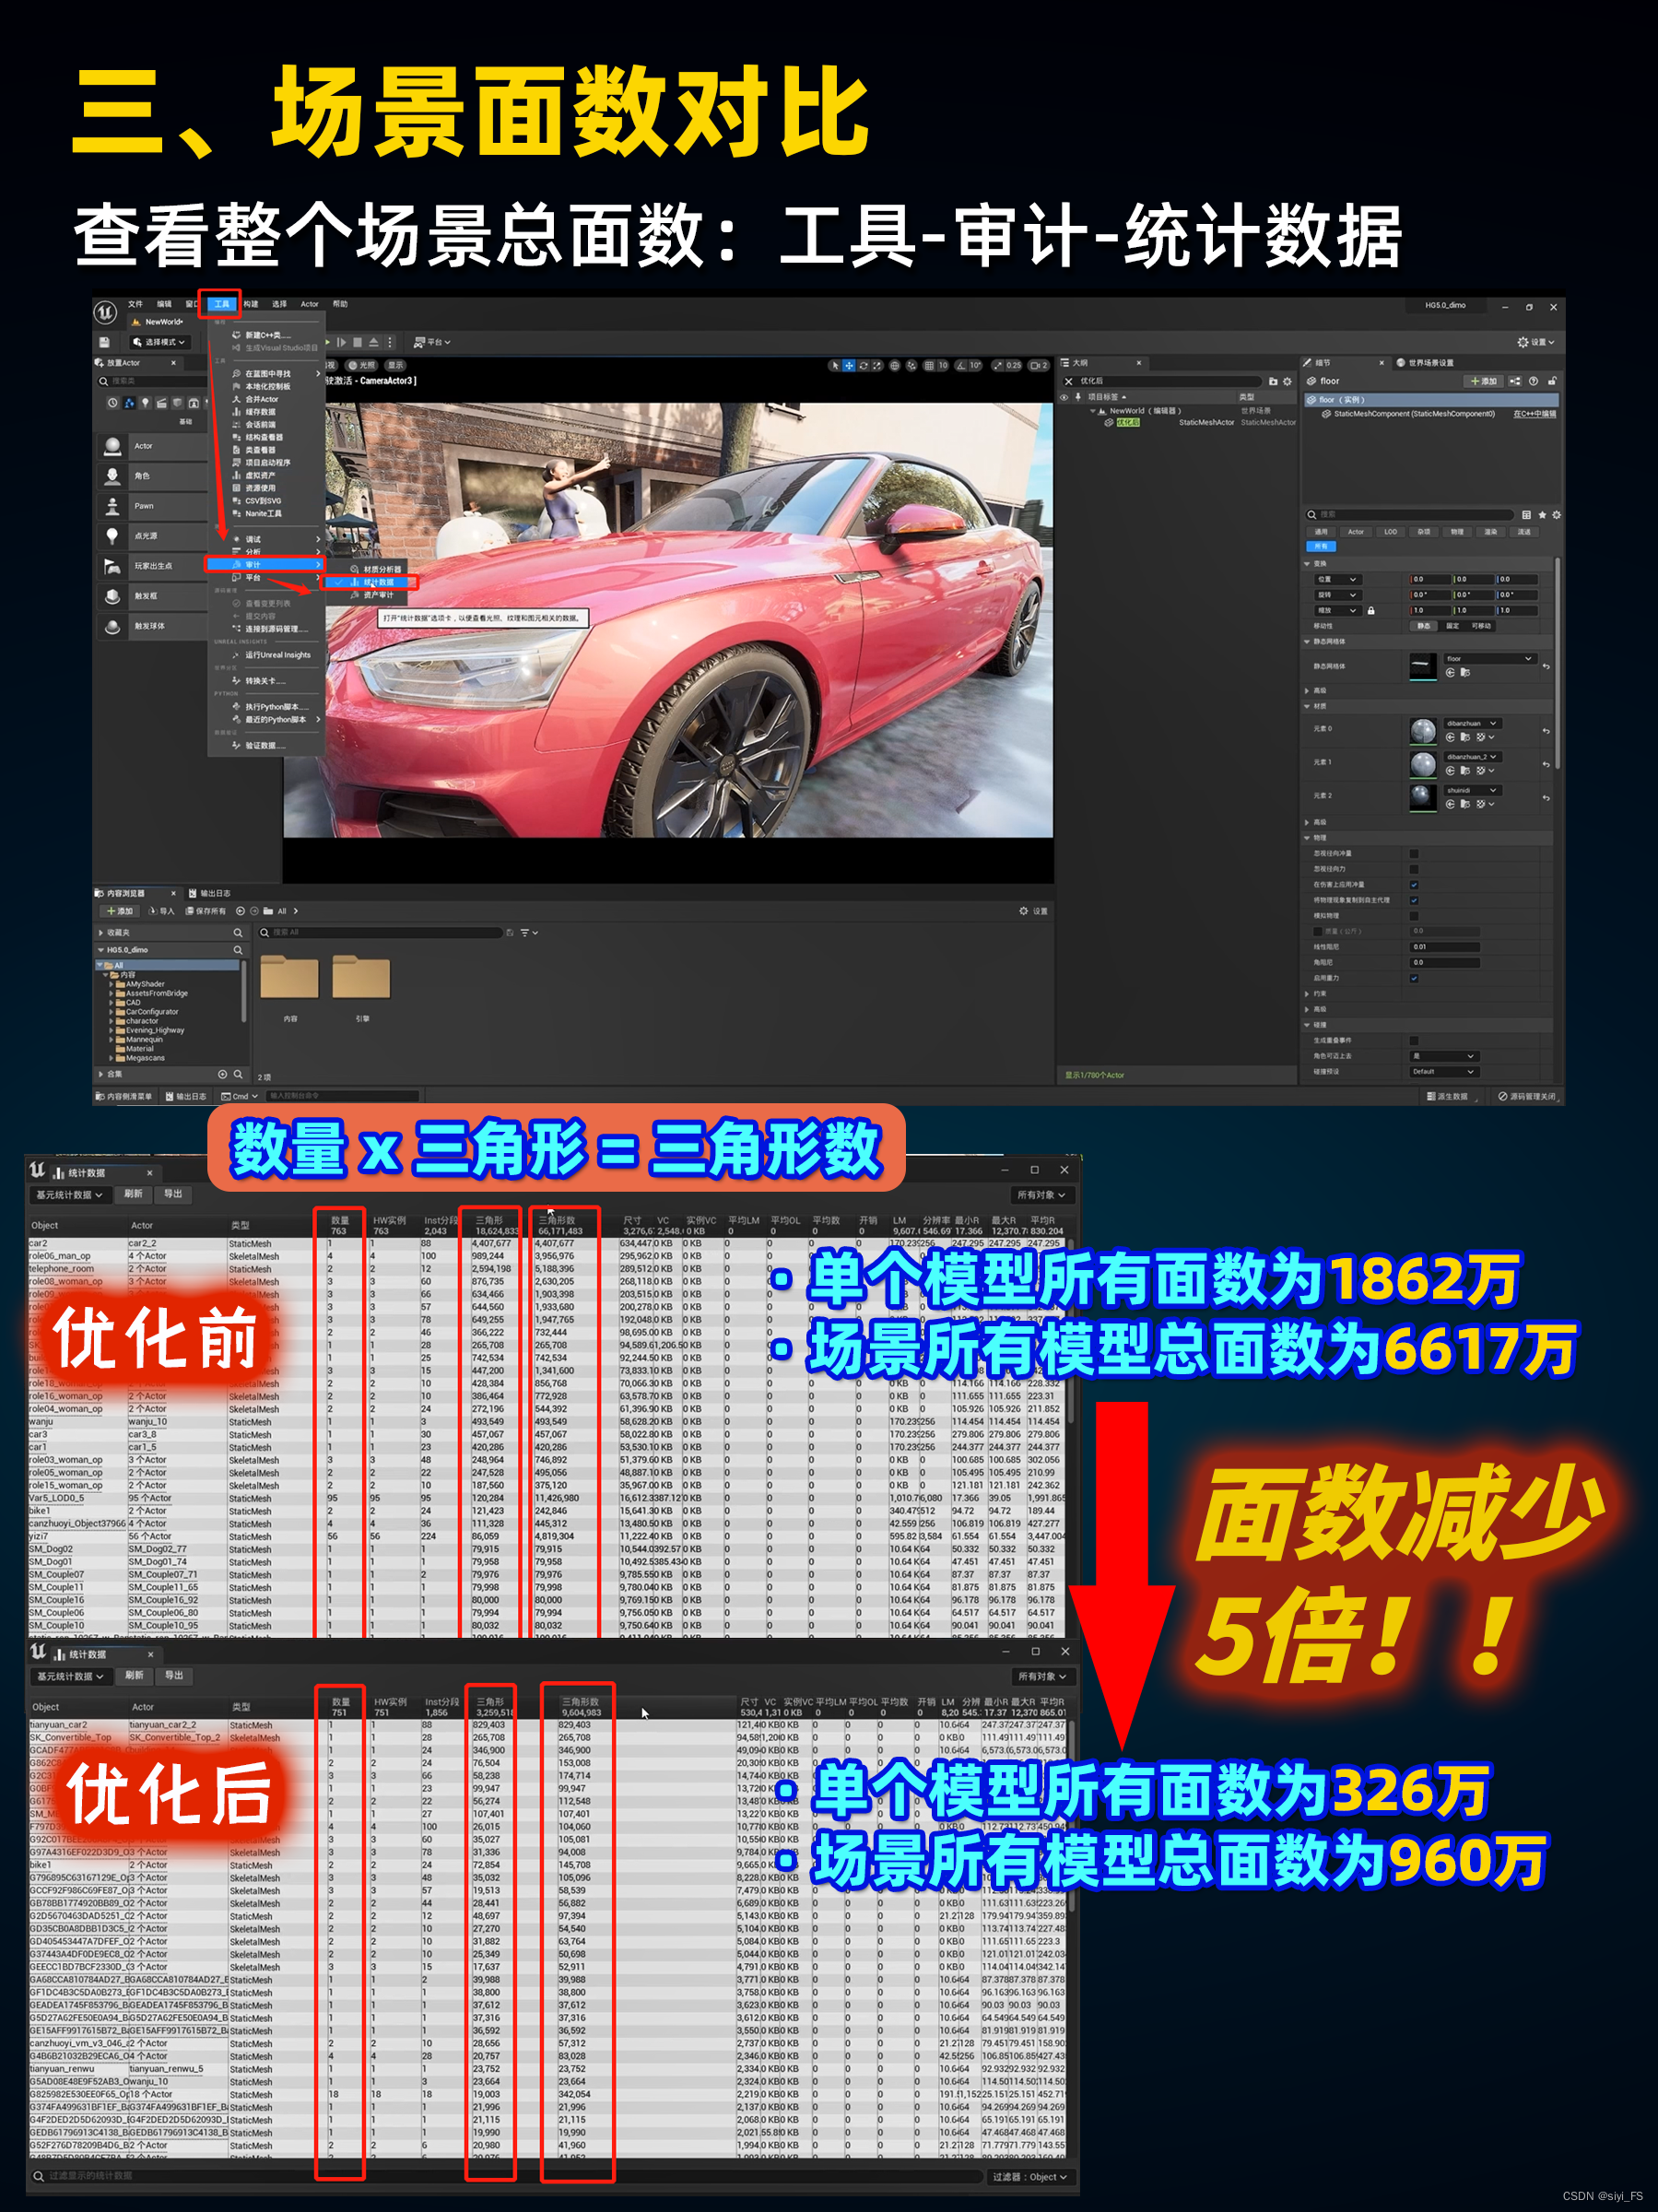
Task: Open the 文件 menu
Action: (135, 304)
